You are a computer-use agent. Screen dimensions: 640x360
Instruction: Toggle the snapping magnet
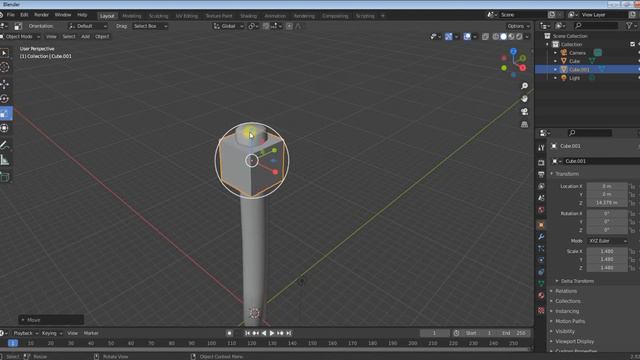pos(266,26)
